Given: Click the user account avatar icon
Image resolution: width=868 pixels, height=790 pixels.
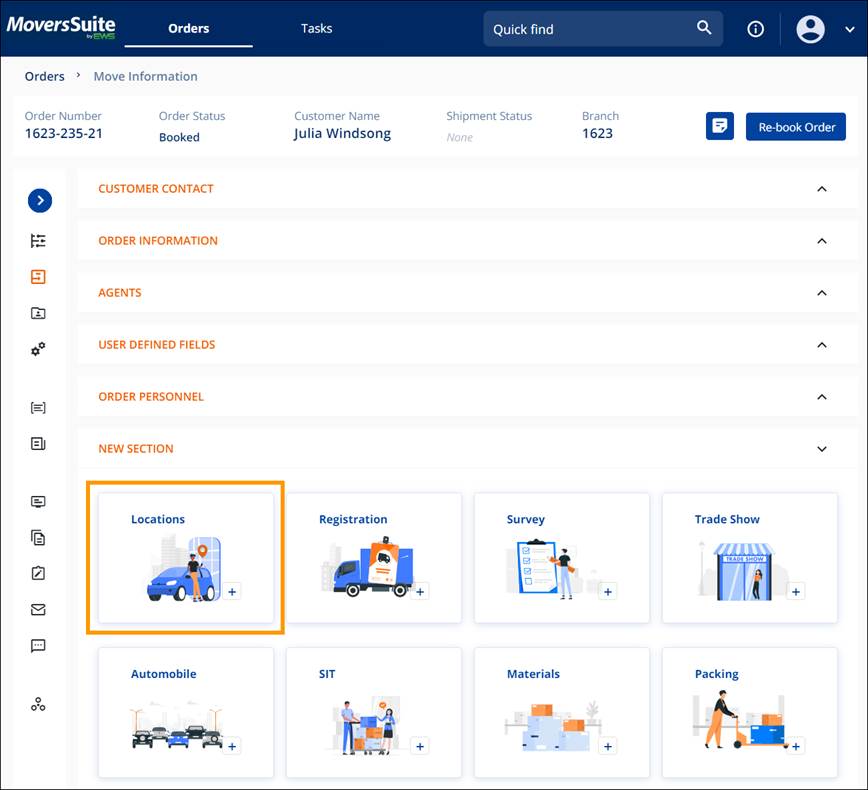Looking at the screenshot, I should pos(811,28).
